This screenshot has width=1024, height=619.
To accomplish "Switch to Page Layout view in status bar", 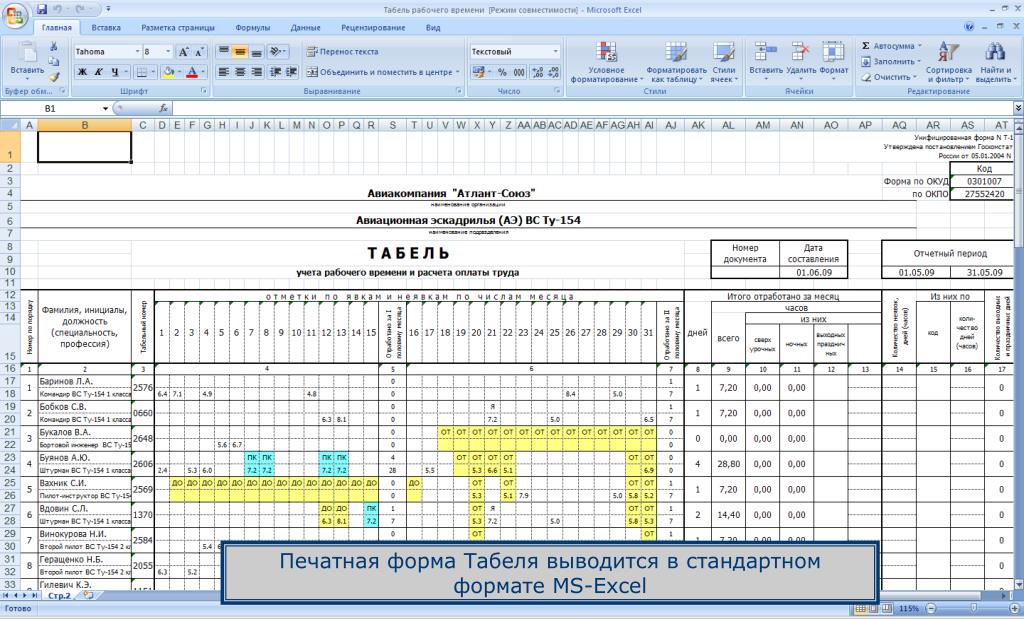I will tap(873, 609).
